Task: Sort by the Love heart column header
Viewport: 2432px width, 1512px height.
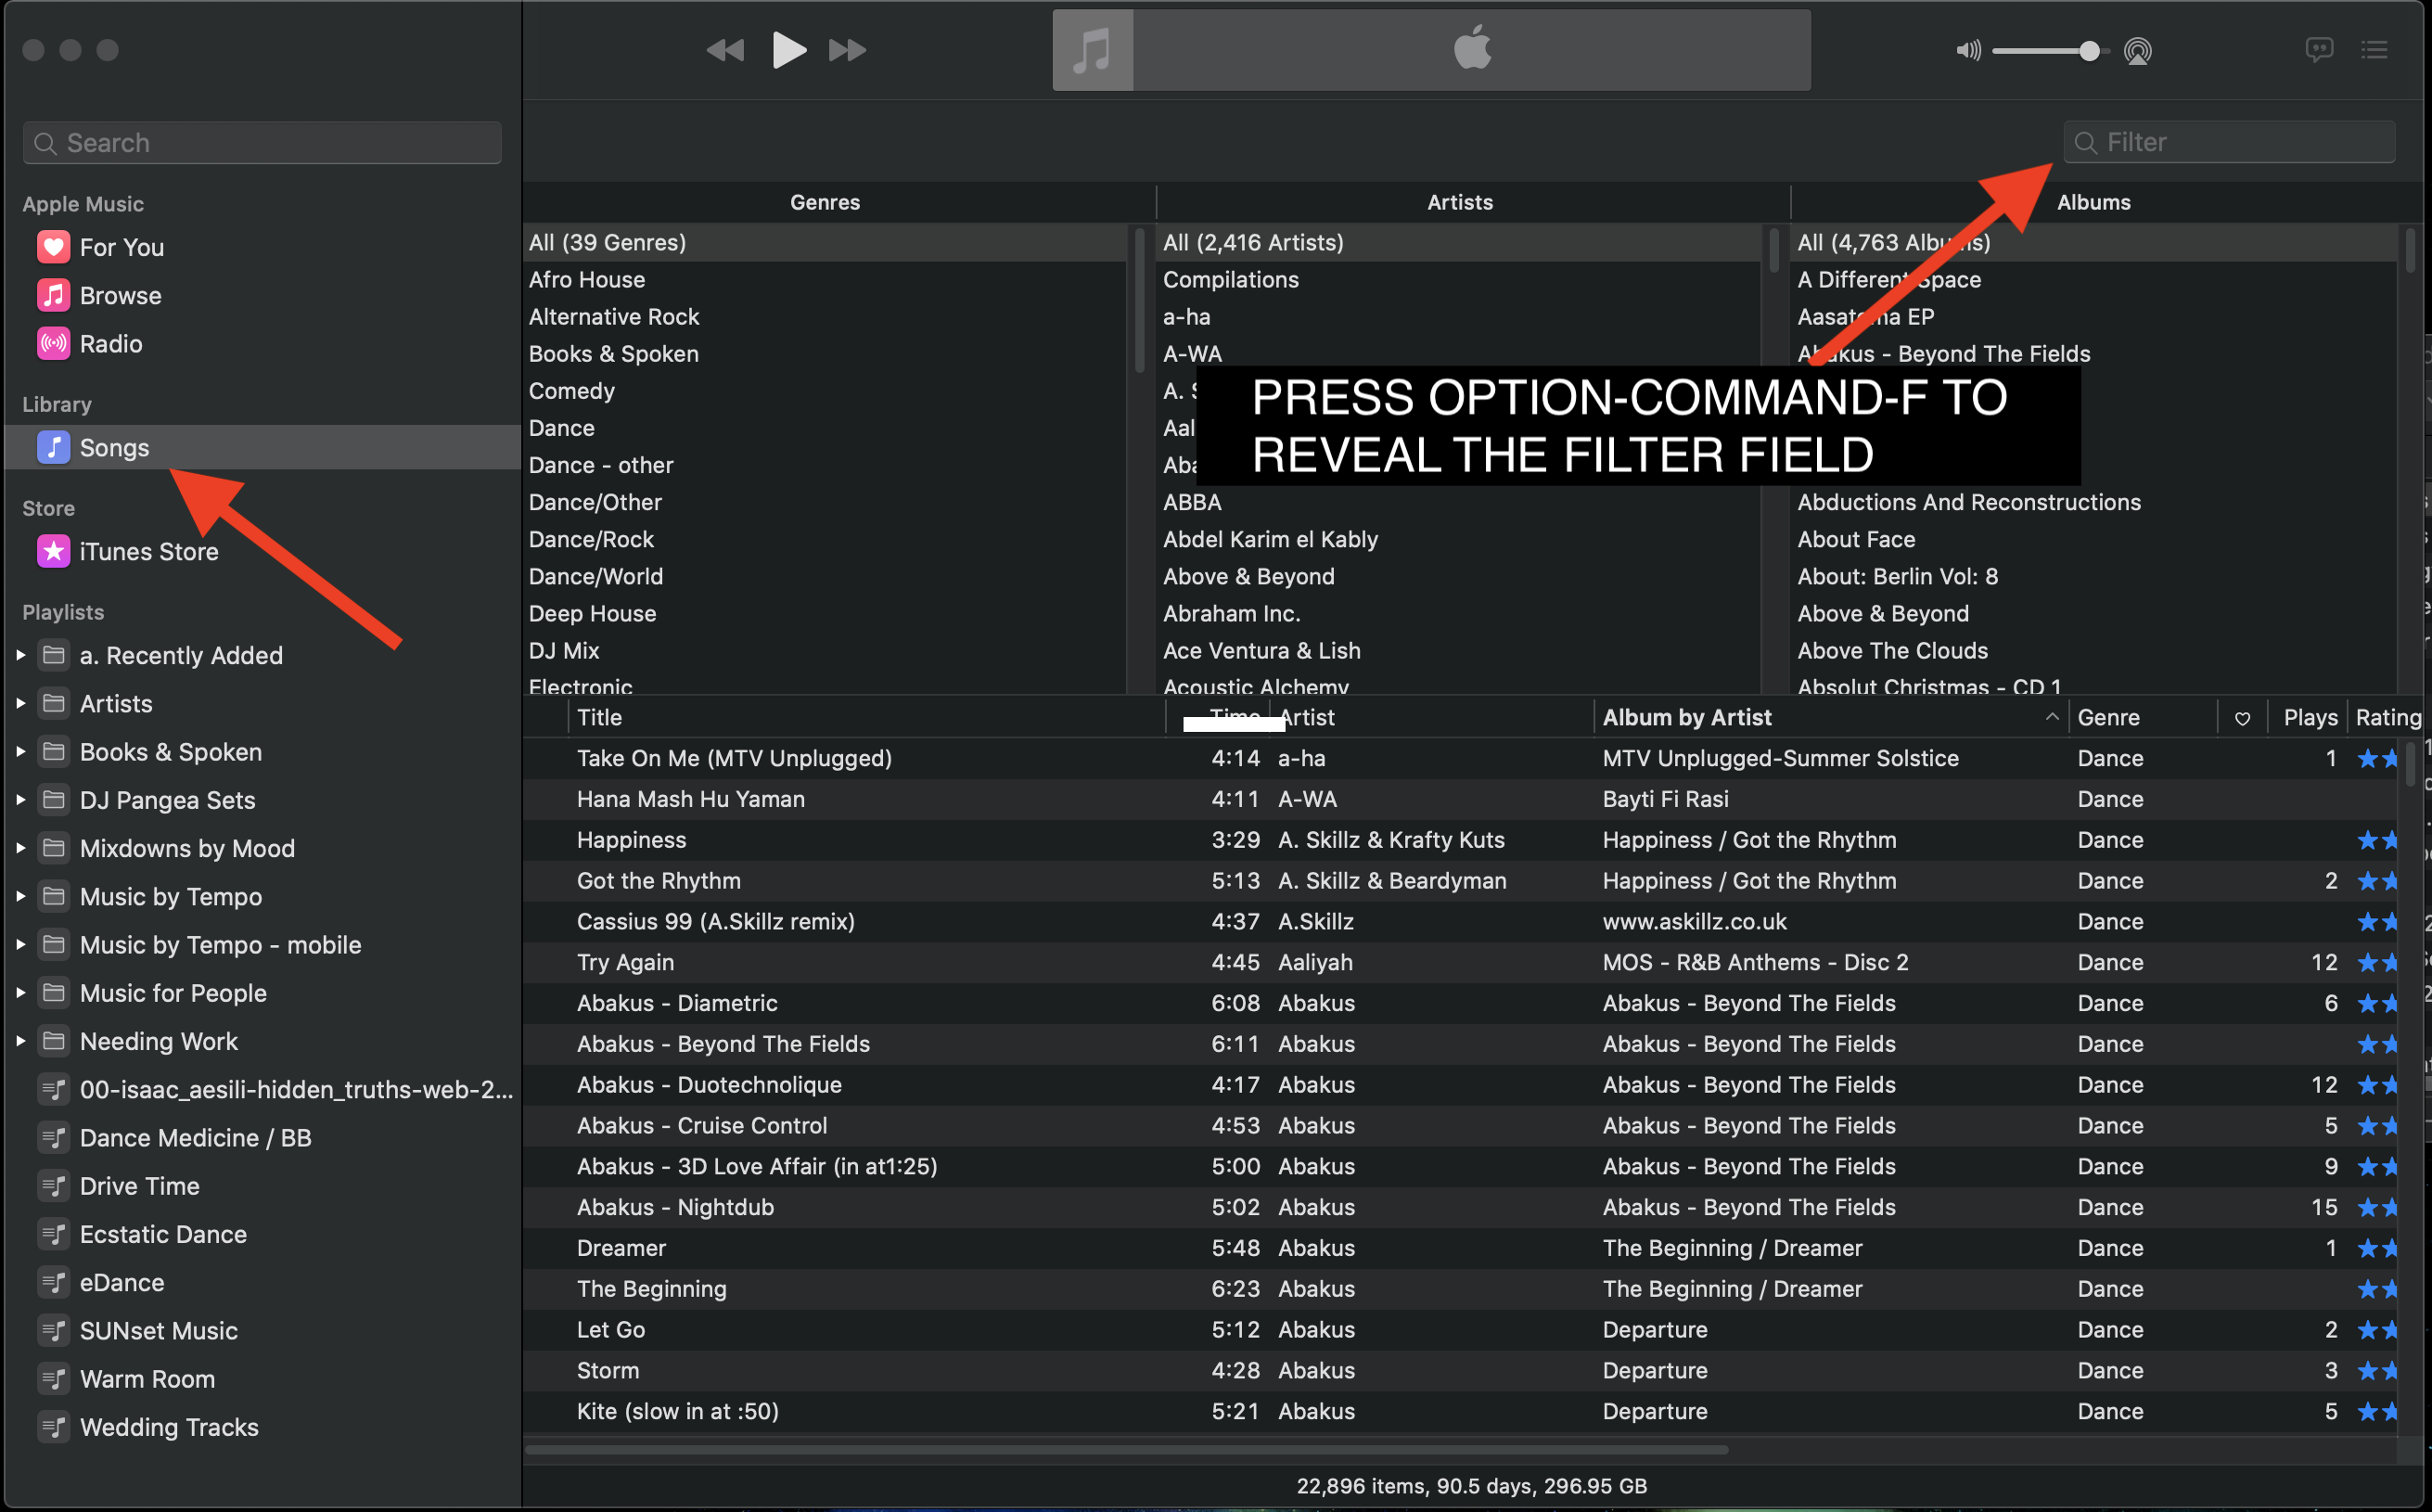Action: [2242, 718]
